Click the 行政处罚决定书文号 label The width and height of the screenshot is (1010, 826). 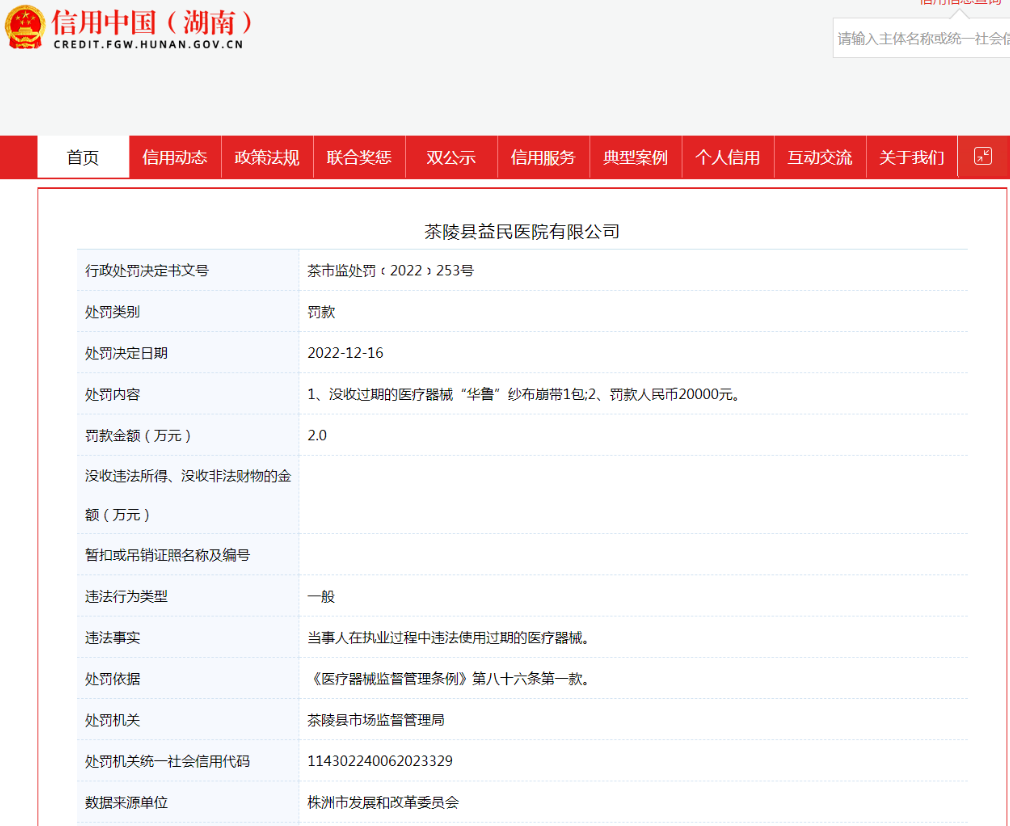pos(147,271)
